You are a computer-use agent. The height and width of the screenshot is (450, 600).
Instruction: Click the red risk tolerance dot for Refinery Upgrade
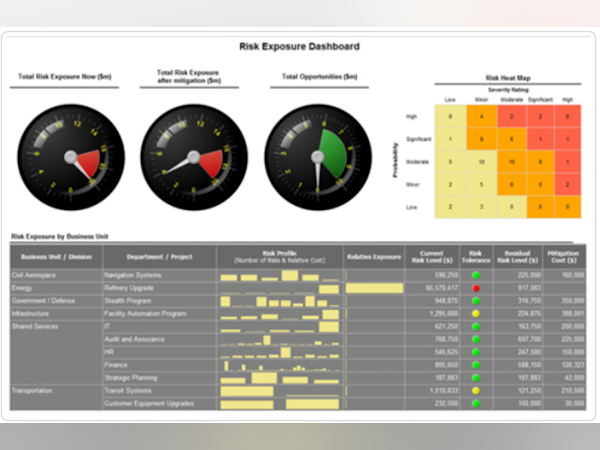point(476,288)
